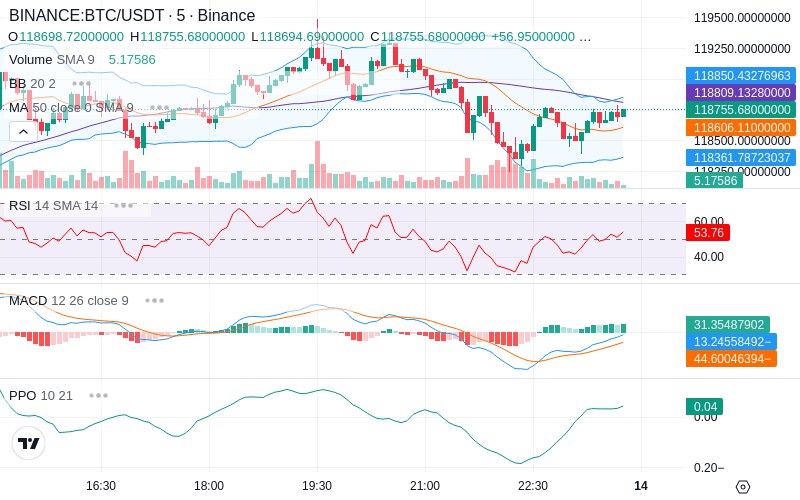Click the upper Bollinger band label 118850.43
The width and height of the screenshot is (800, 500).
741,76
